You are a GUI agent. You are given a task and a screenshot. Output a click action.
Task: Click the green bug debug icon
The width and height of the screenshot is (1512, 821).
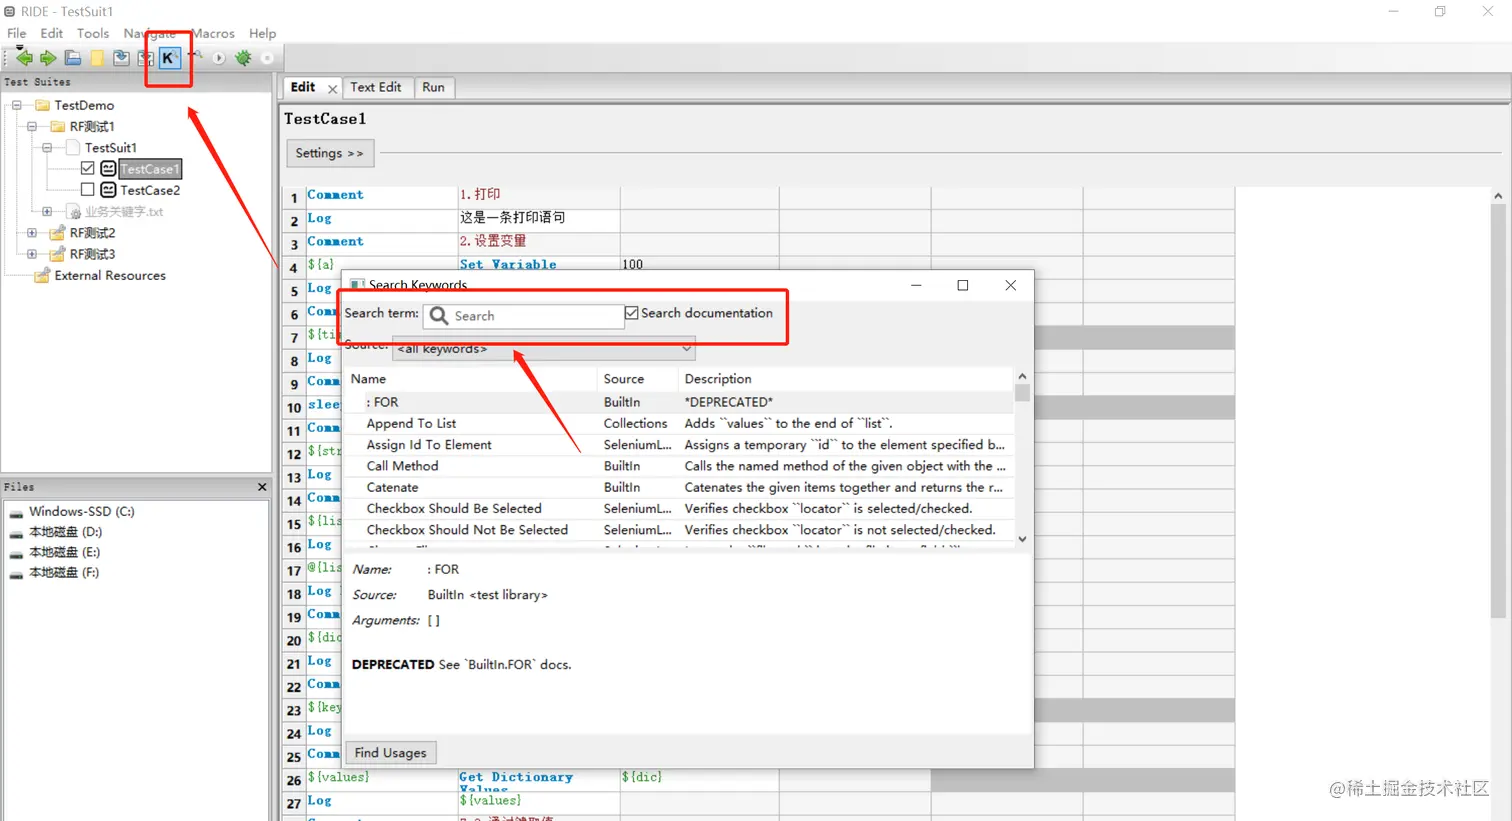243,58
